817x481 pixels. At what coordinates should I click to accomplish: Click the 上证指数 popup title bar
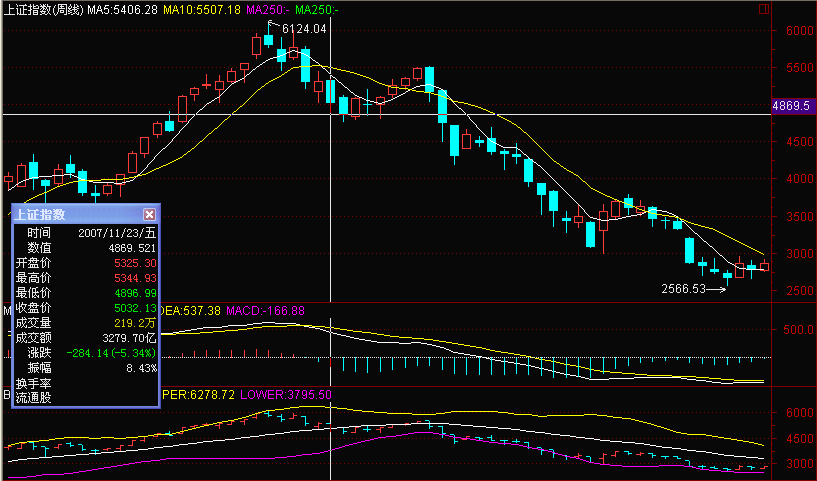75,214
